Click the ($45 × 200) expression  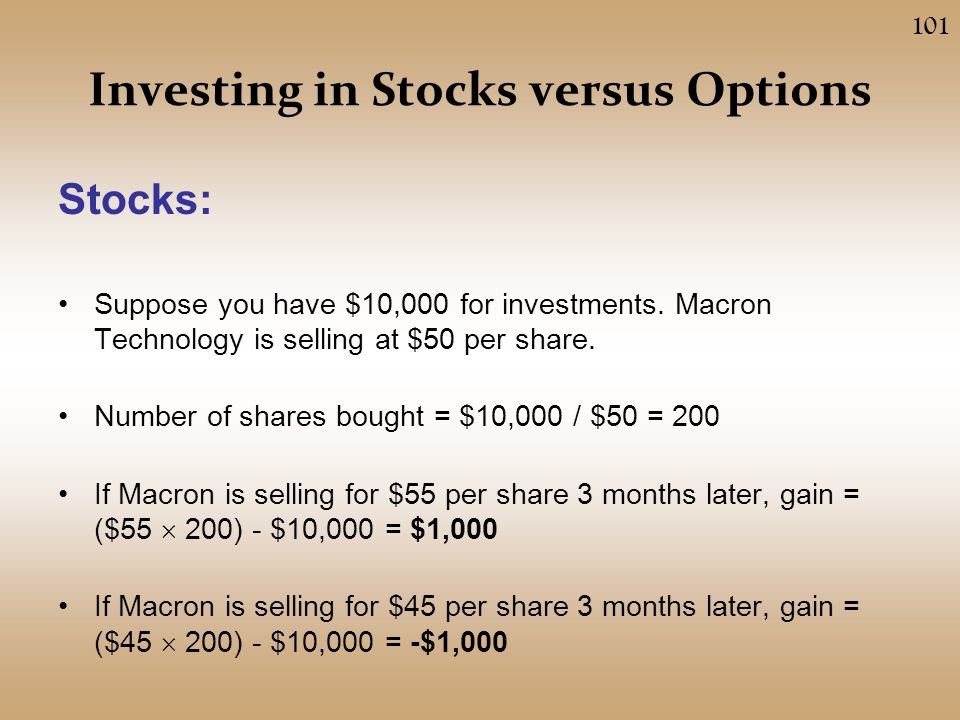168,642
